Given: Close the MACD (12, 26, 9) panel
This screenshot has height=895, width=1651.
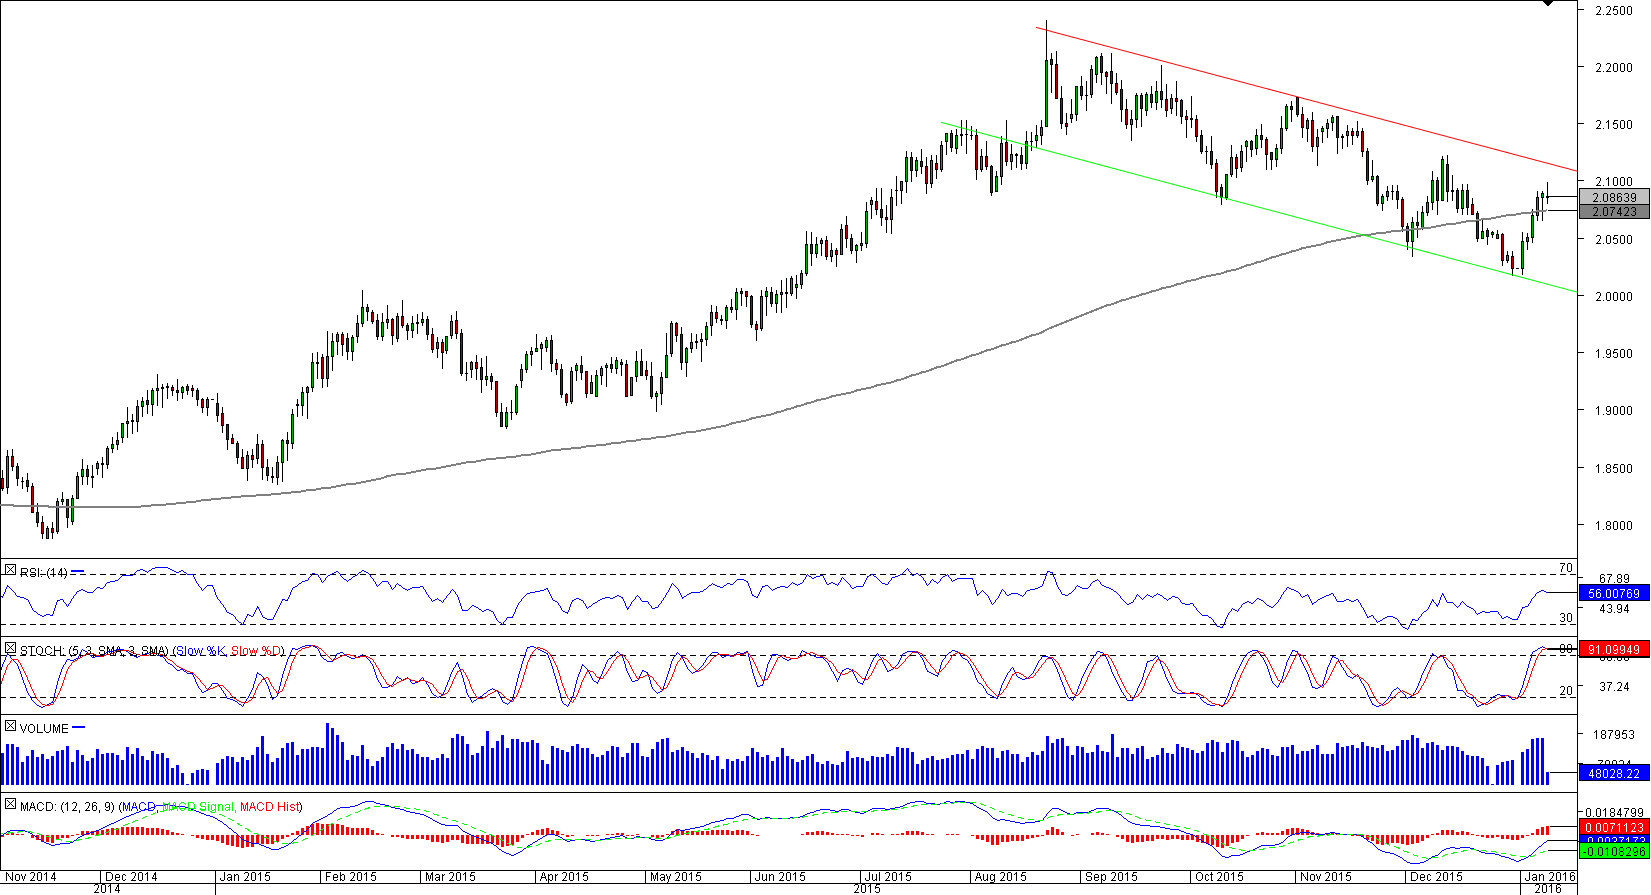Looking at the screenshot, I should 10,805.
